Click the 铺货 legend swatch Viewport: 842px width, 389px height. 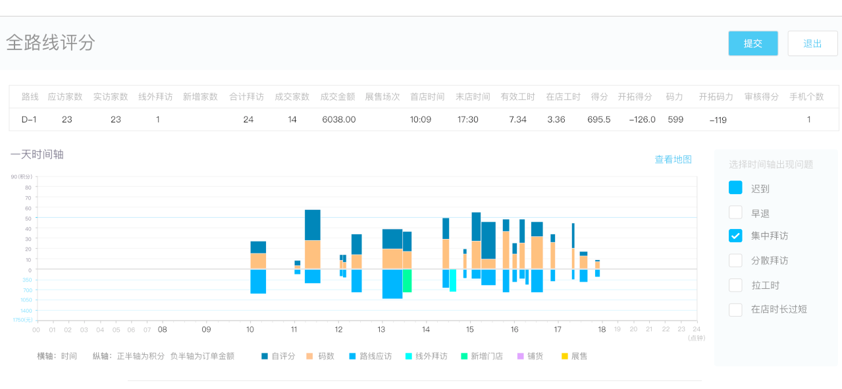click(x=520, y=356)
